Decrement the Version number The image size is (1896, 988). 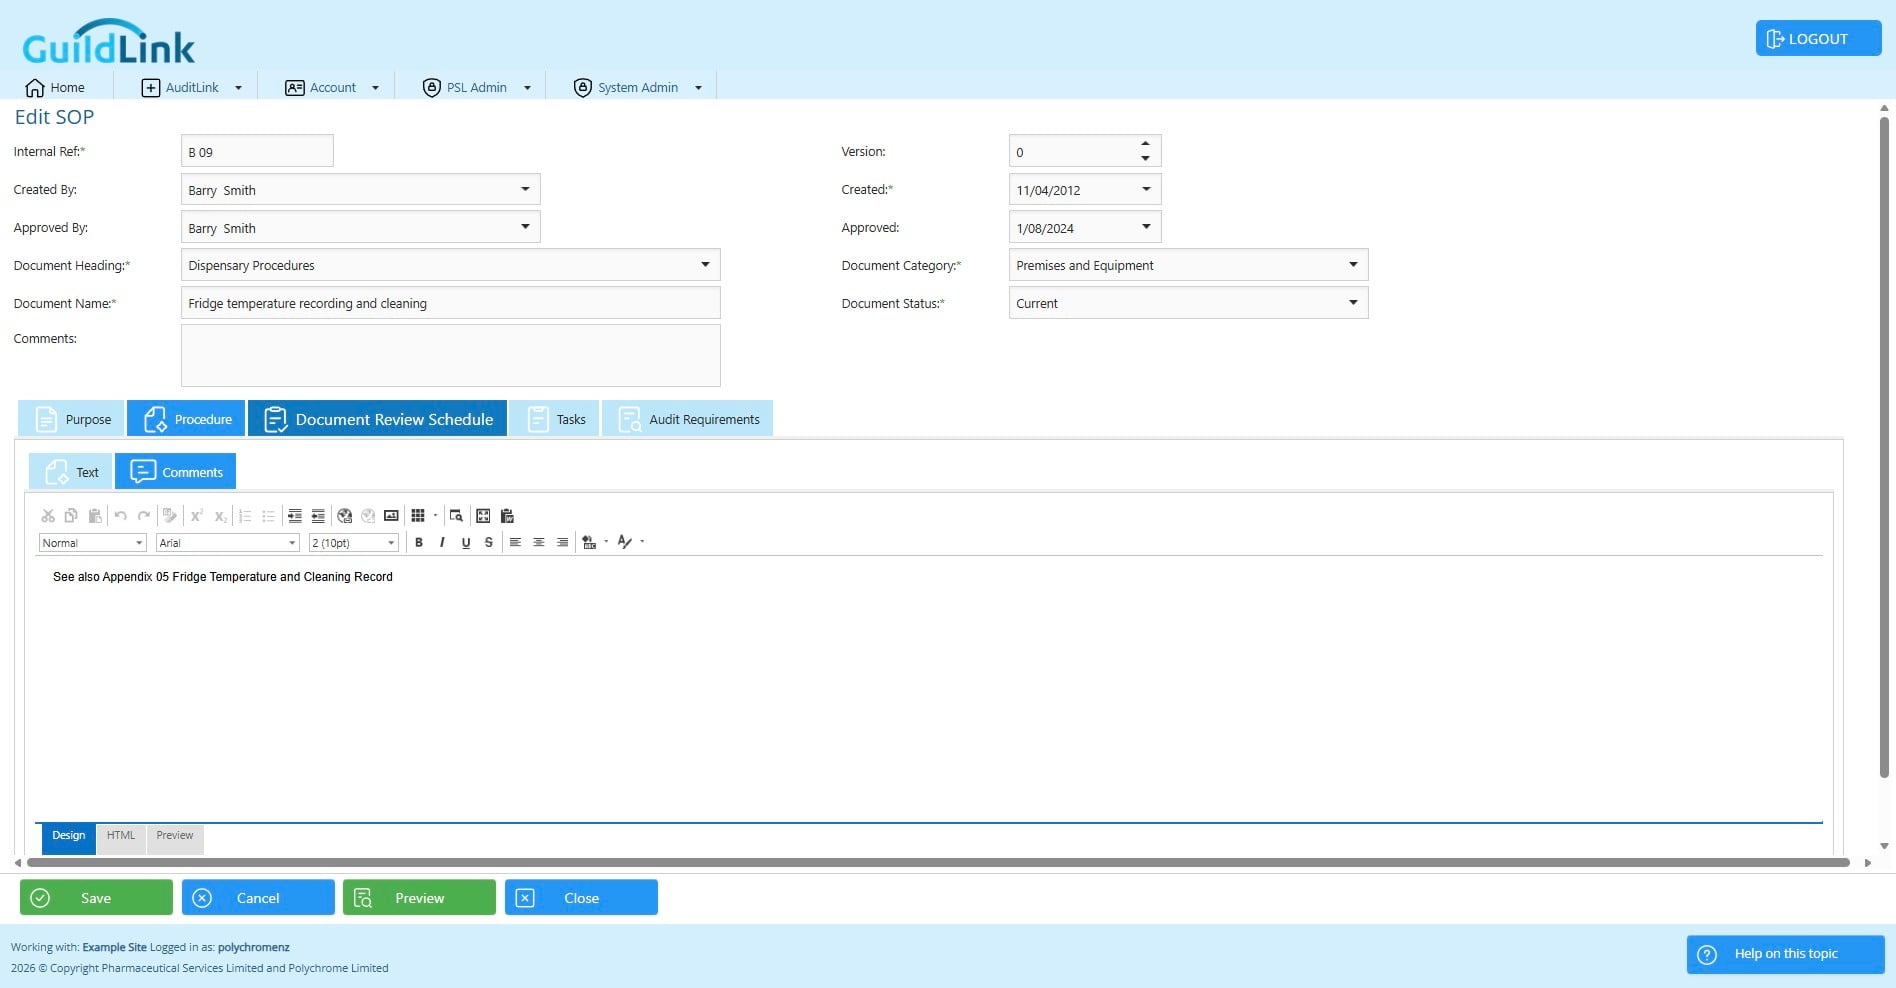[x=1145, y=158]
